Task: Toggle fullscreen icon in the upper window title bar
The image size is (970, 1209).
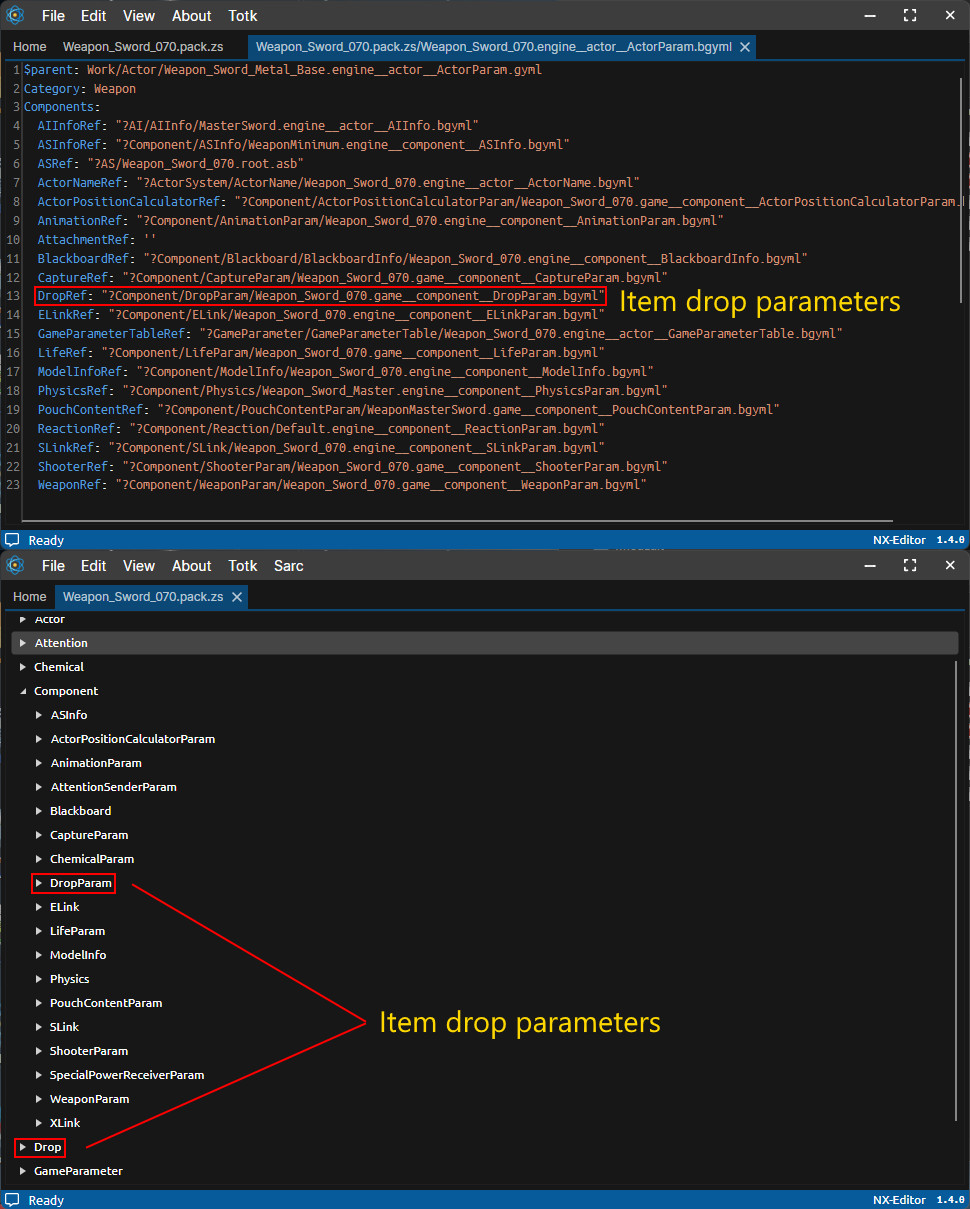Action: [910, 16]
